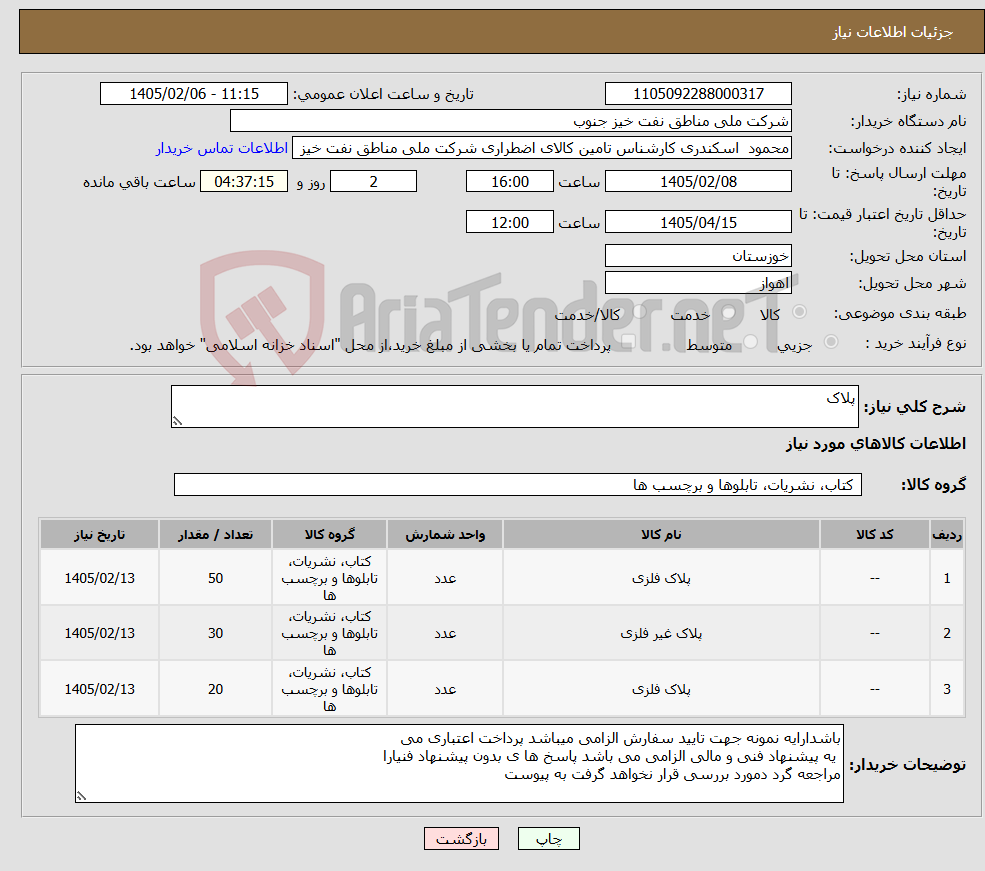
Task: Click the announcement date field 1405/02/06 - 11:15
Action: coord(193,94)
